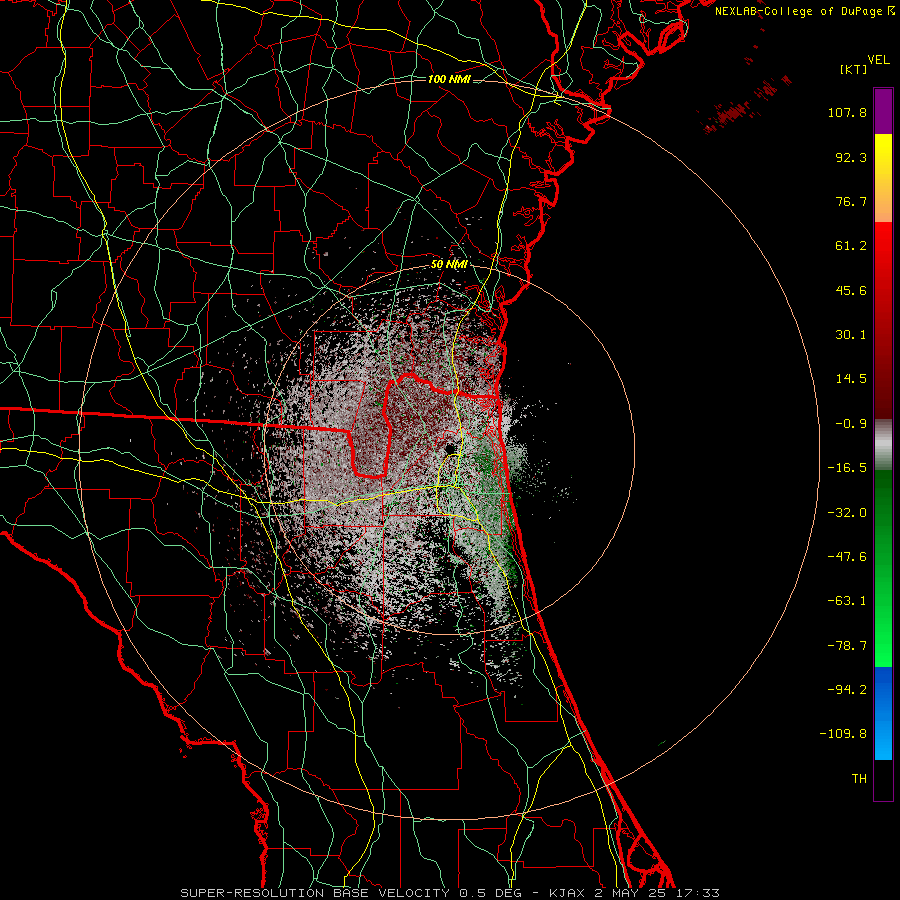Click the gray zero-velocity band on scale
The width and height of the screenshot is (900, 900).
coord(883,445)
